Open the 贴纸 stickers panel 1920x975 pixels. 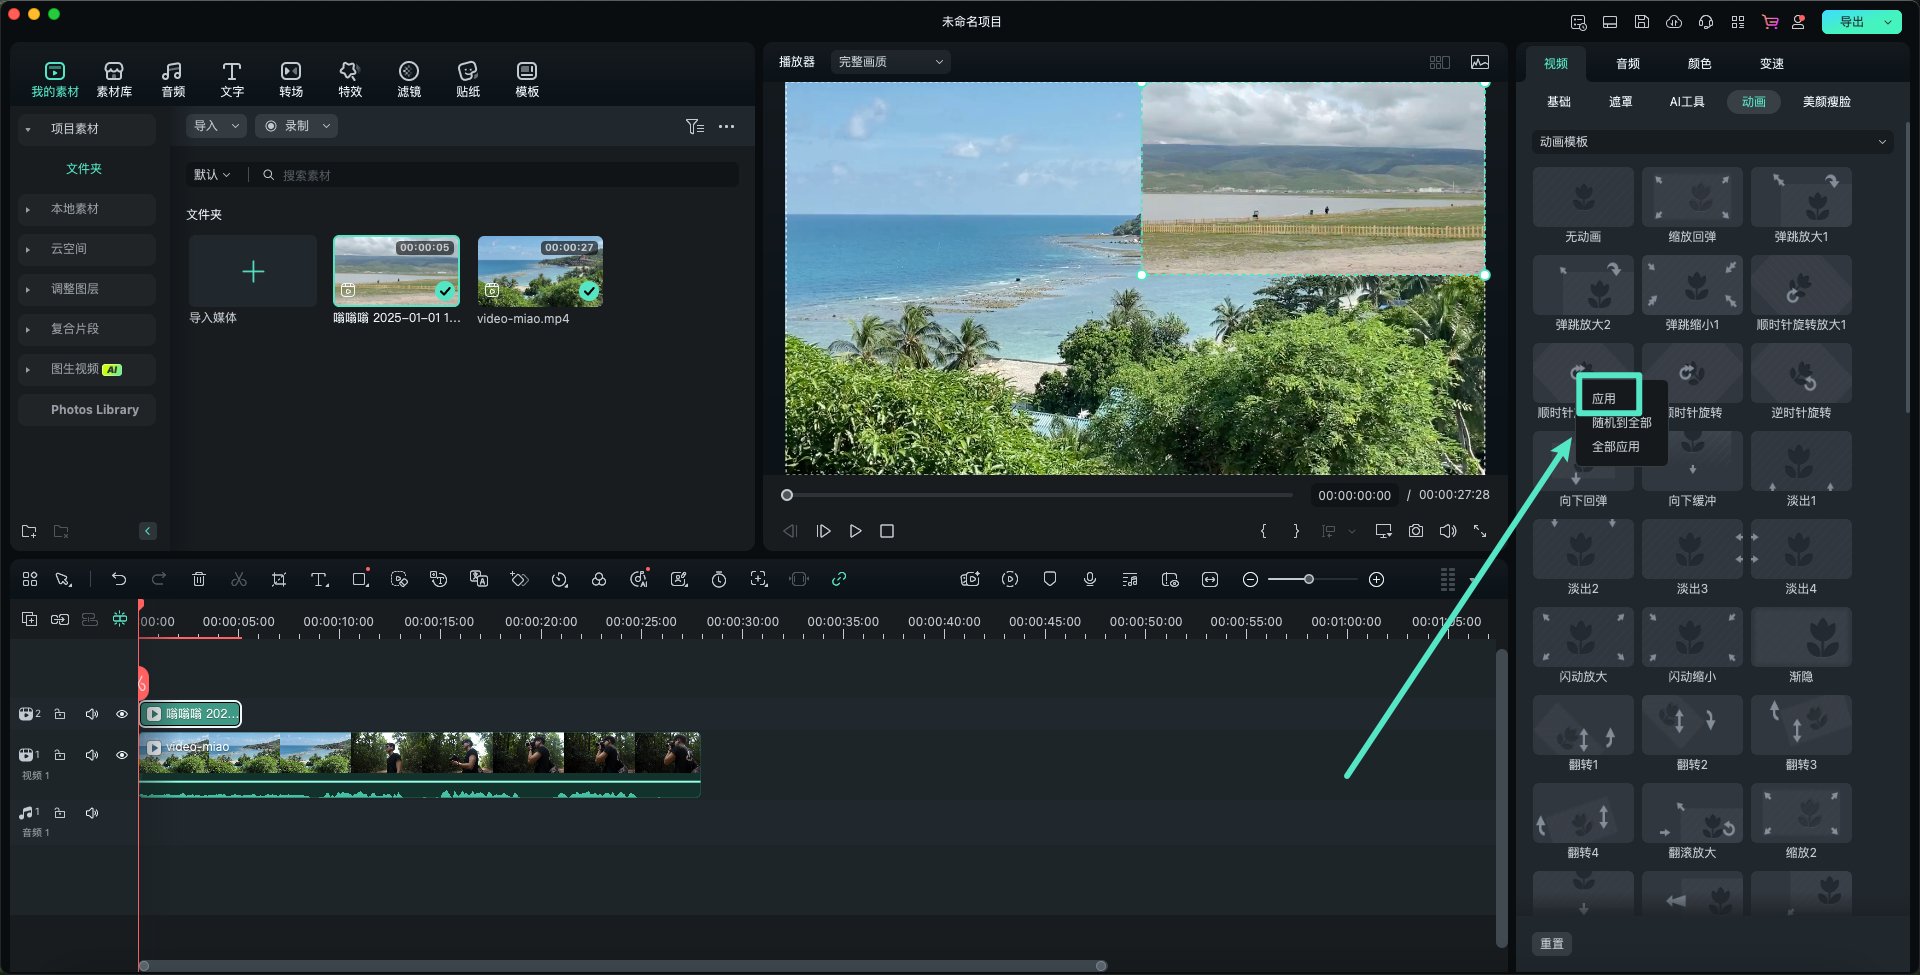pos(467,79)
